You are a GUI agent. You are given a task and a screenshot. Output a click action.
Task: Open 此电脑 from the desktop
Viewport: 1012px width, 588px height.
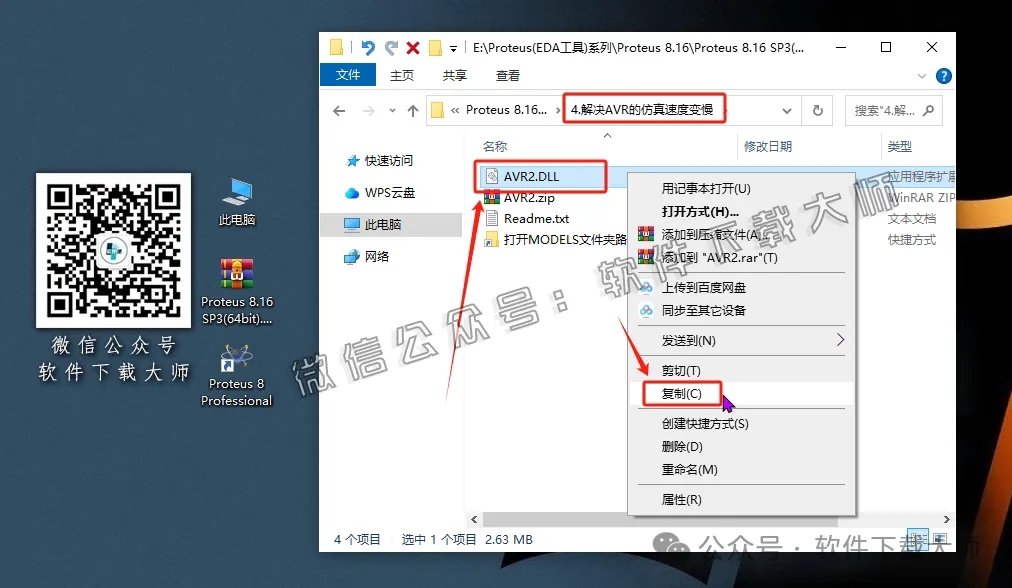(235, 189)
